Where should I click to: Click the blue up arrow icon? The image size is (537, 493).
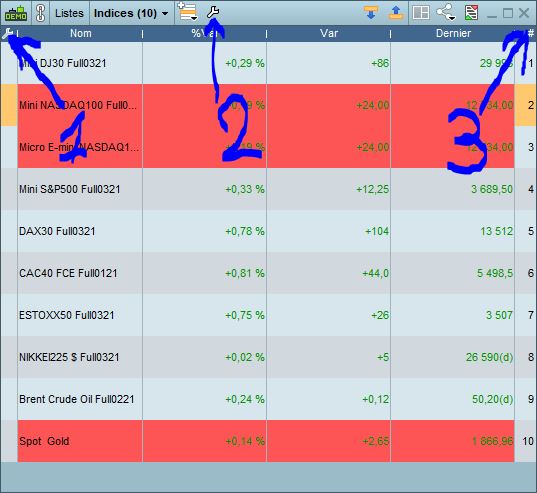click(396, 13)
